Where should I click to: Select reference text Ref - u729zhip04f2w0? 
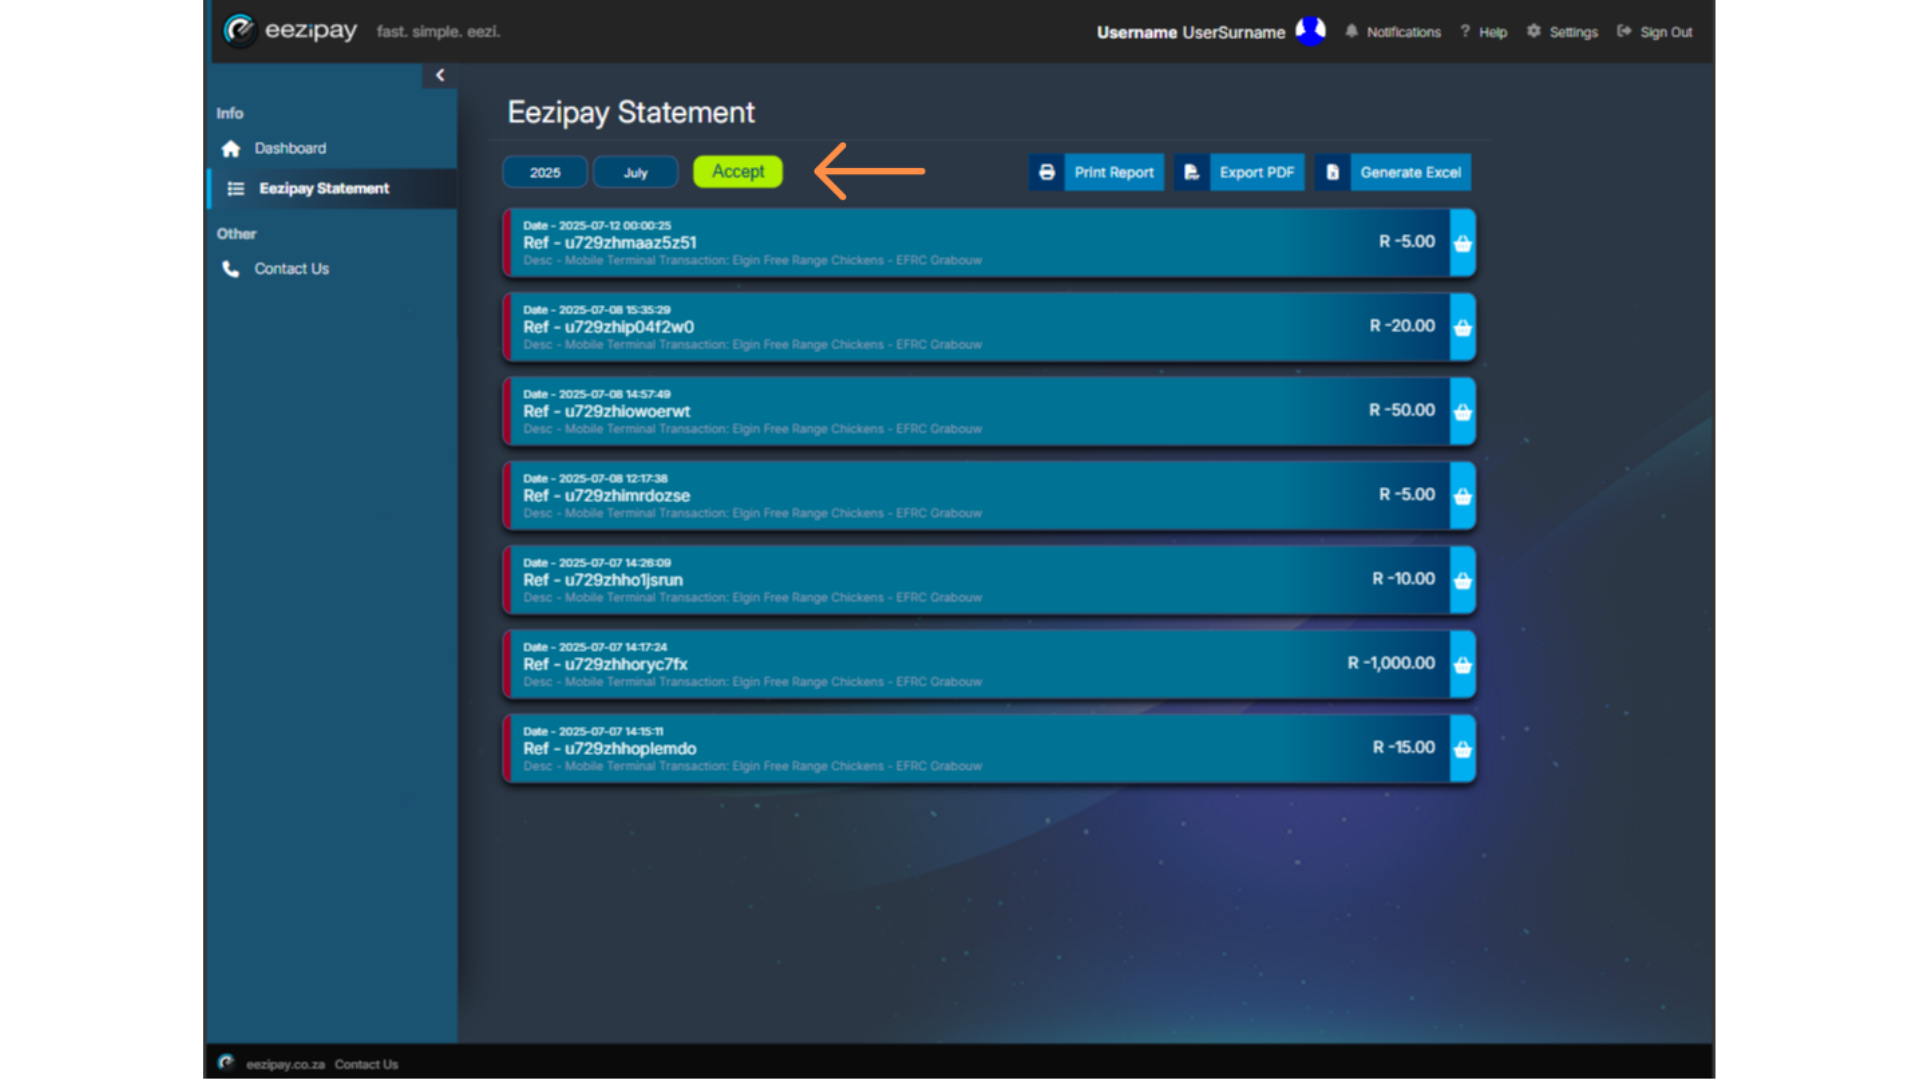(608, 327)
